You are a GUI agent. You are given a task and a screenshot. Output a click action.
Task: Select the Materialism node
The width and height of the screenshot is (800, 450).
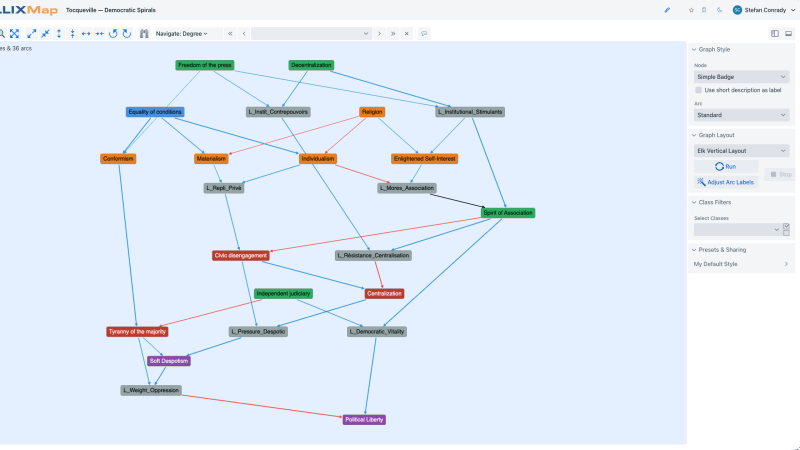pyautogui.click(x=211, y=159)
